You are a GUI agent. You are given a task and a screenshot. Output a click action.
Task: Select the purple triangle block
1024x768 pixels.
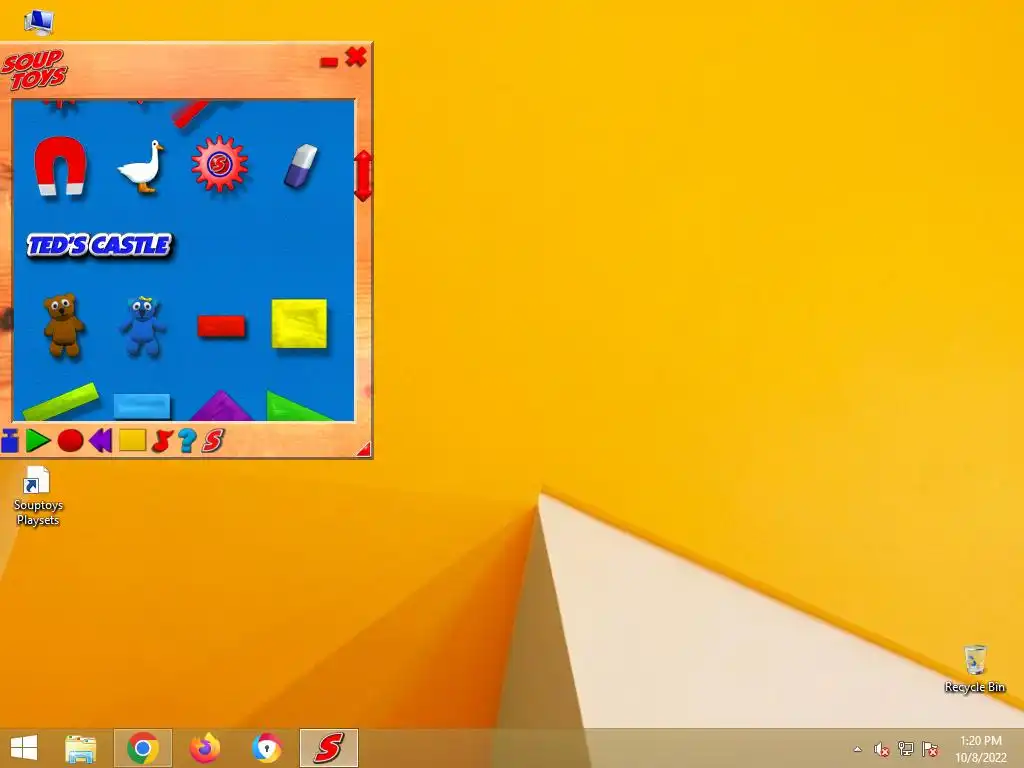[221, 406]
